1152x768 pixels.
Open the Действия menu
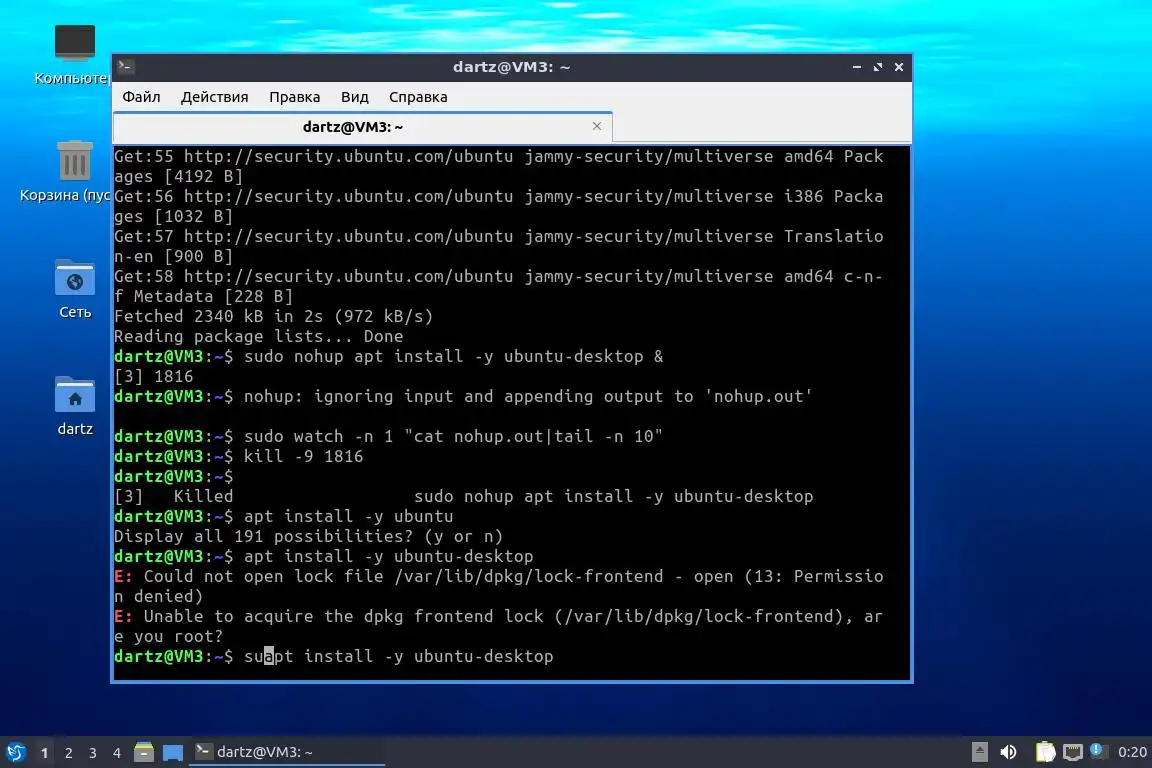pyautogui.click(x=215, y=97)
